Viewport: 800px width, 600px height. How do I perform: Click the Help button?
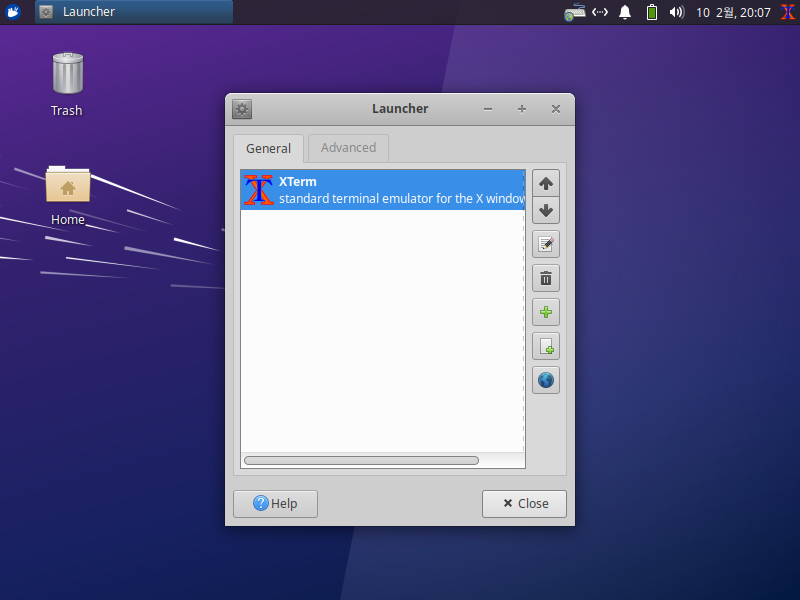point(276,504)
